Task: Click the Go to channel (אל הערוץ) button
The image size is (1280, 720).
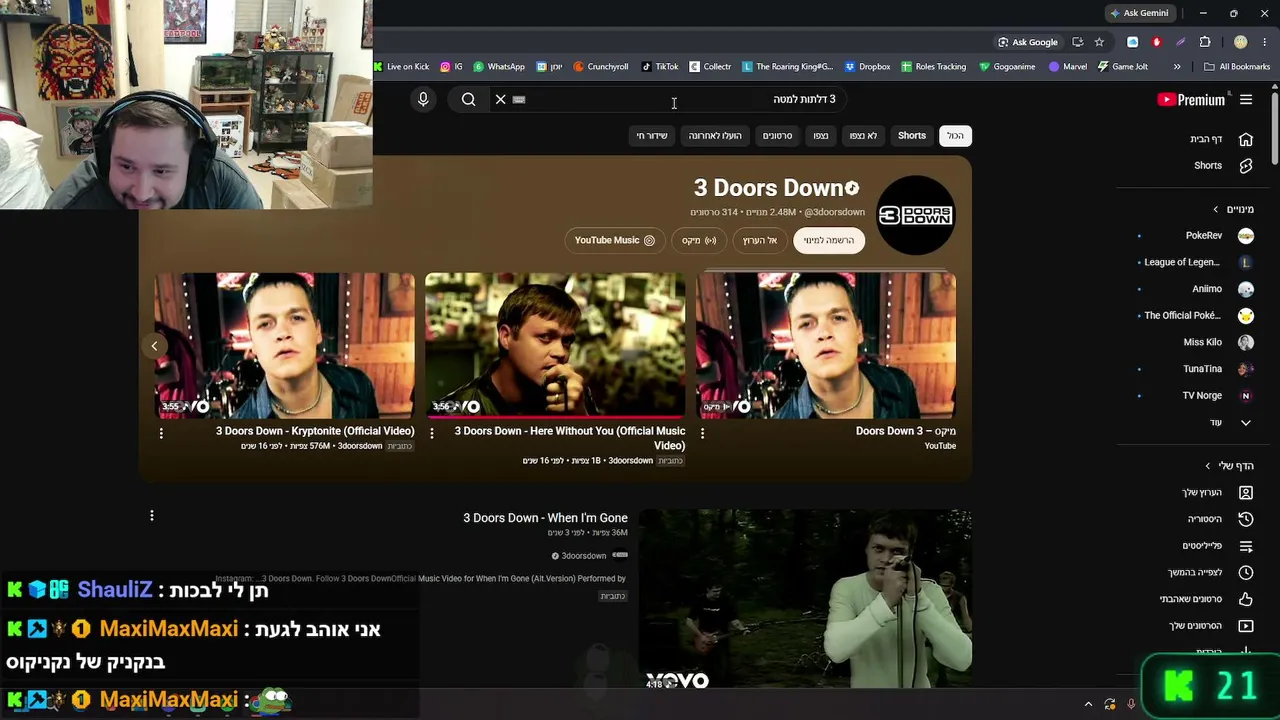Action: (x=760, y=240)
